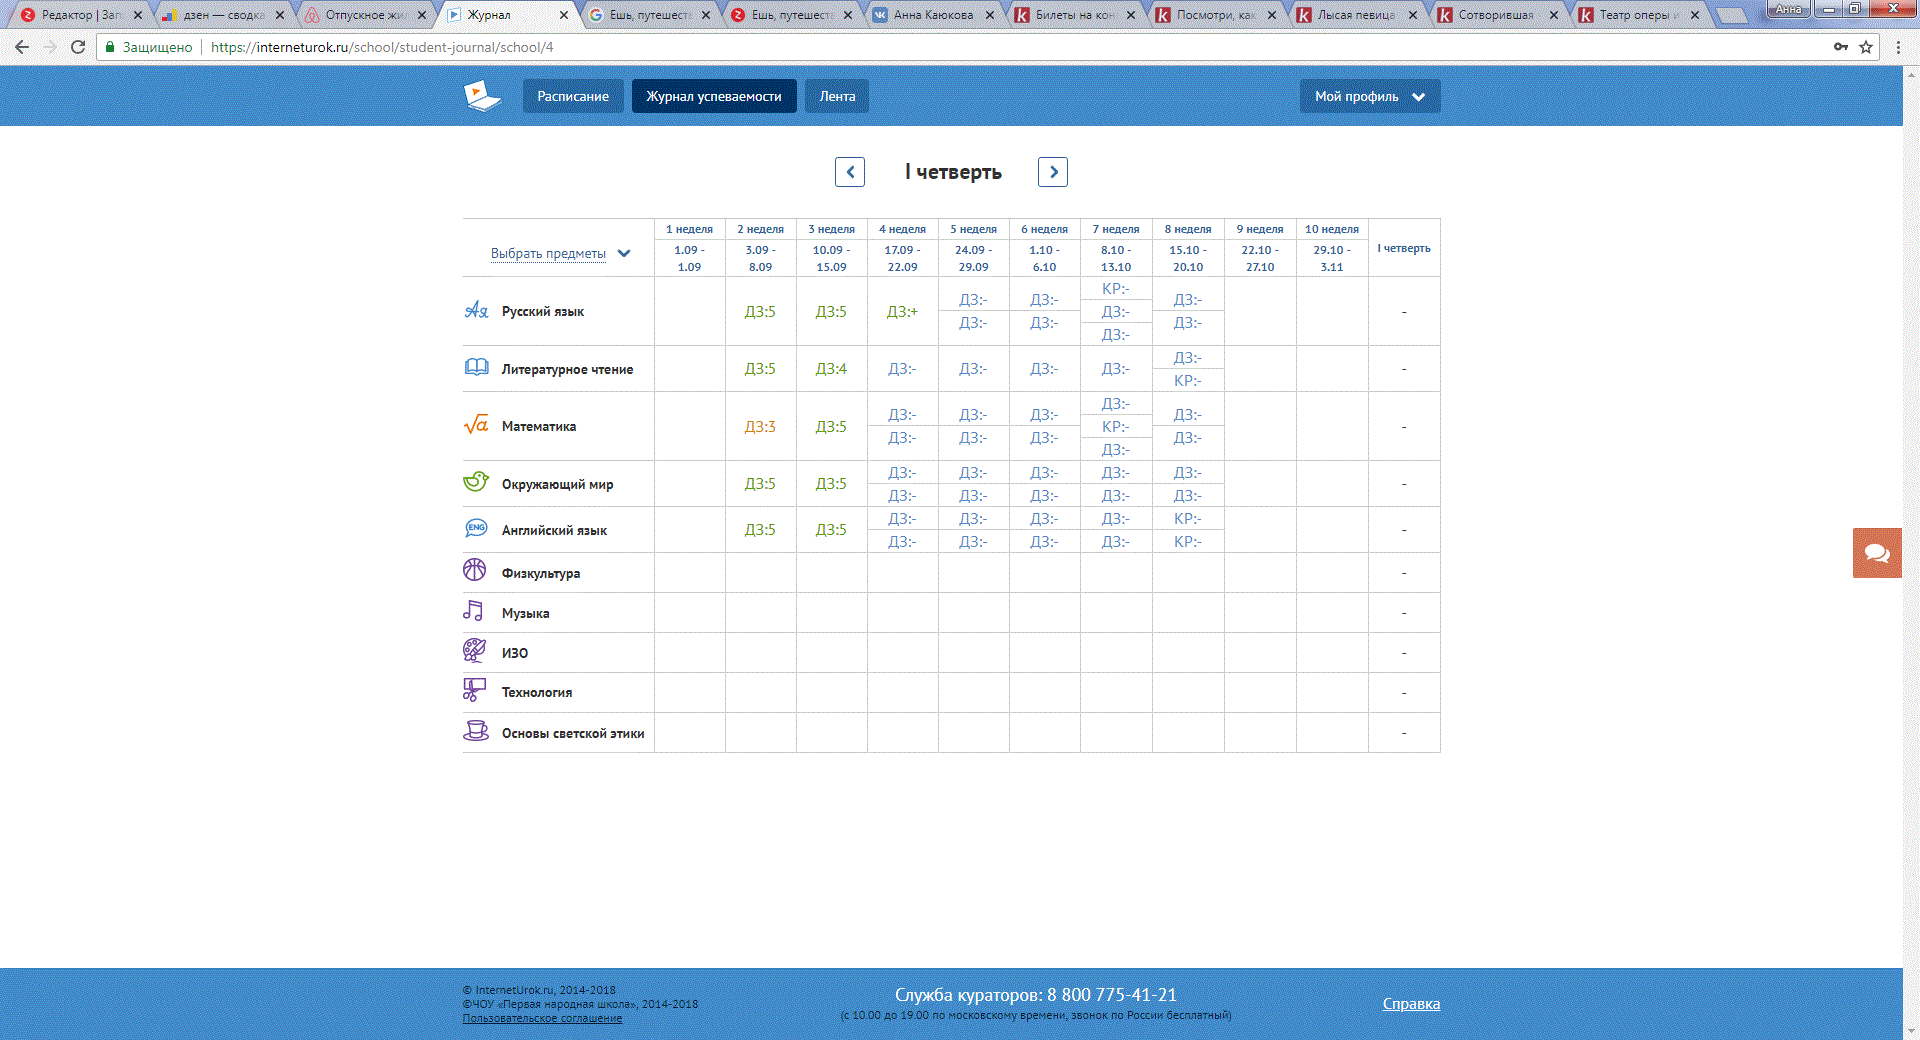Click Русский язык week 2 ДЗ:5

point(760,312)
